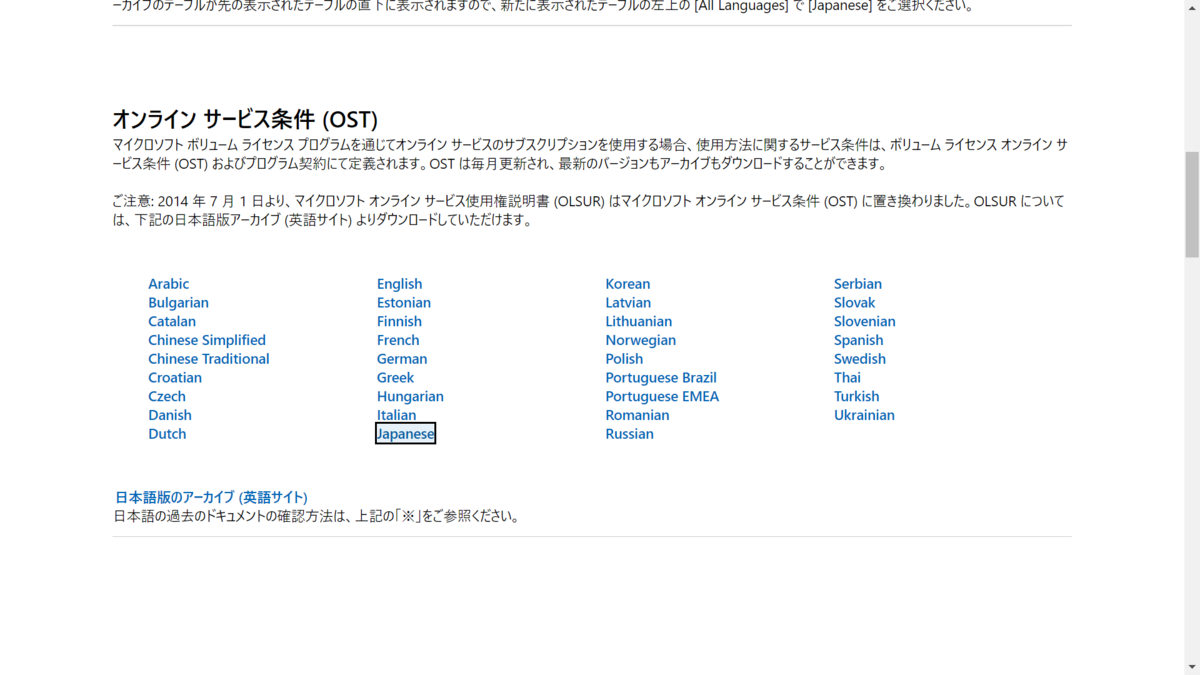1200x675 pixels.
Task: Choose the Ukrainian link
Action: coord(864,415)
